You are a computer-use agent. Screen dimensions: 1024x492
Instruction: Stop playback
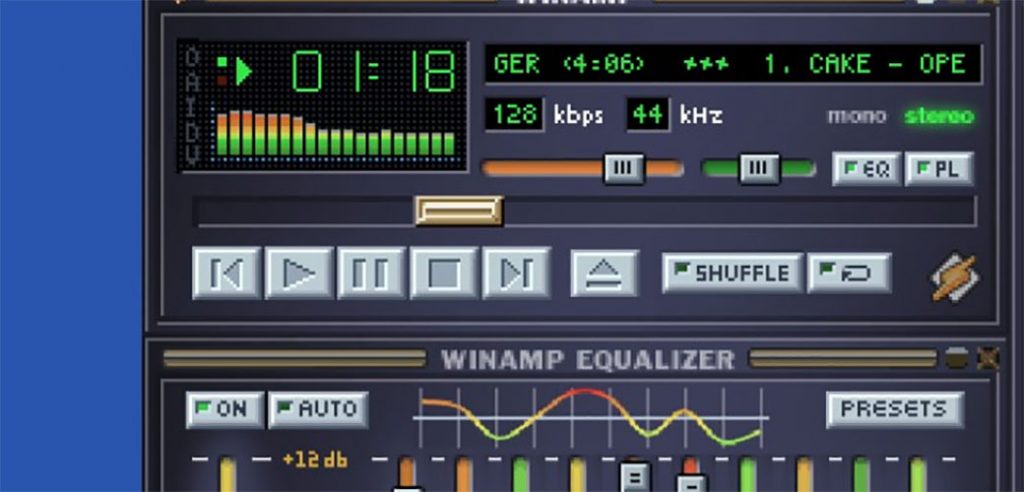[443, 272]
